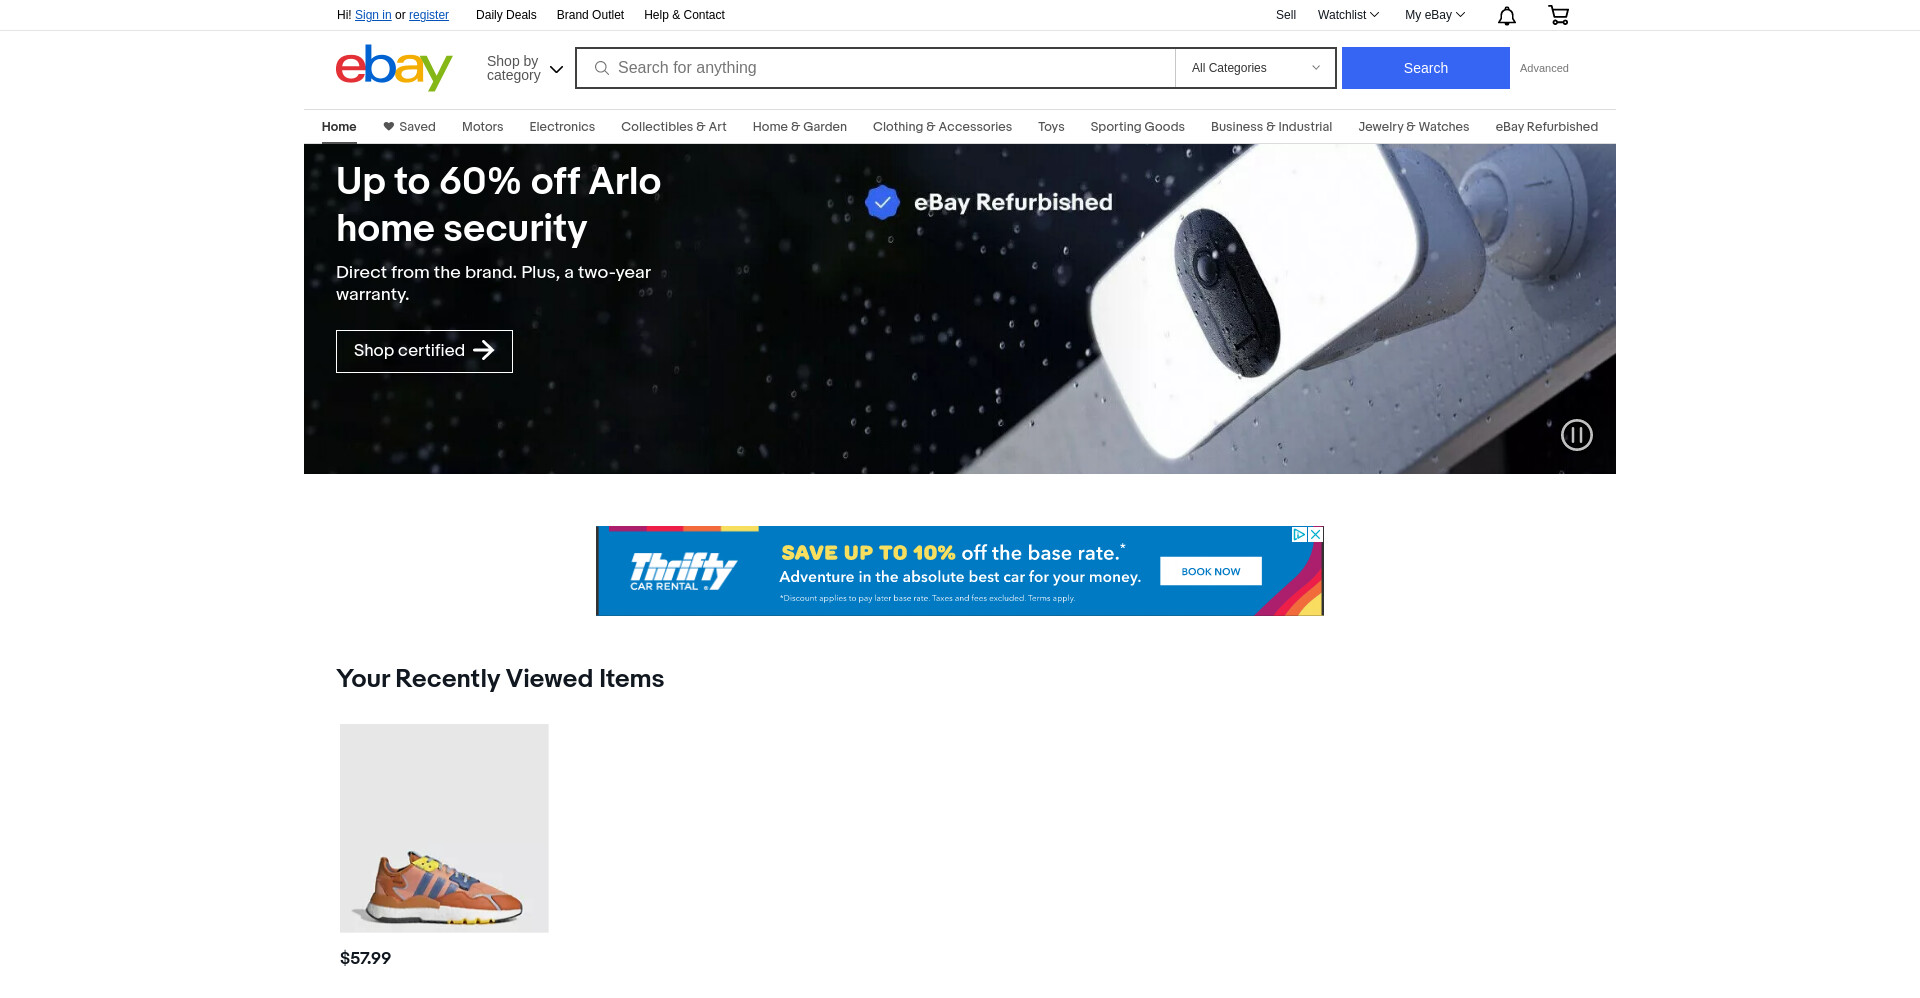Click the Saved heart item
This screenshot has width=1920, height=998.
pyautogui.click(x=409, y=127)
